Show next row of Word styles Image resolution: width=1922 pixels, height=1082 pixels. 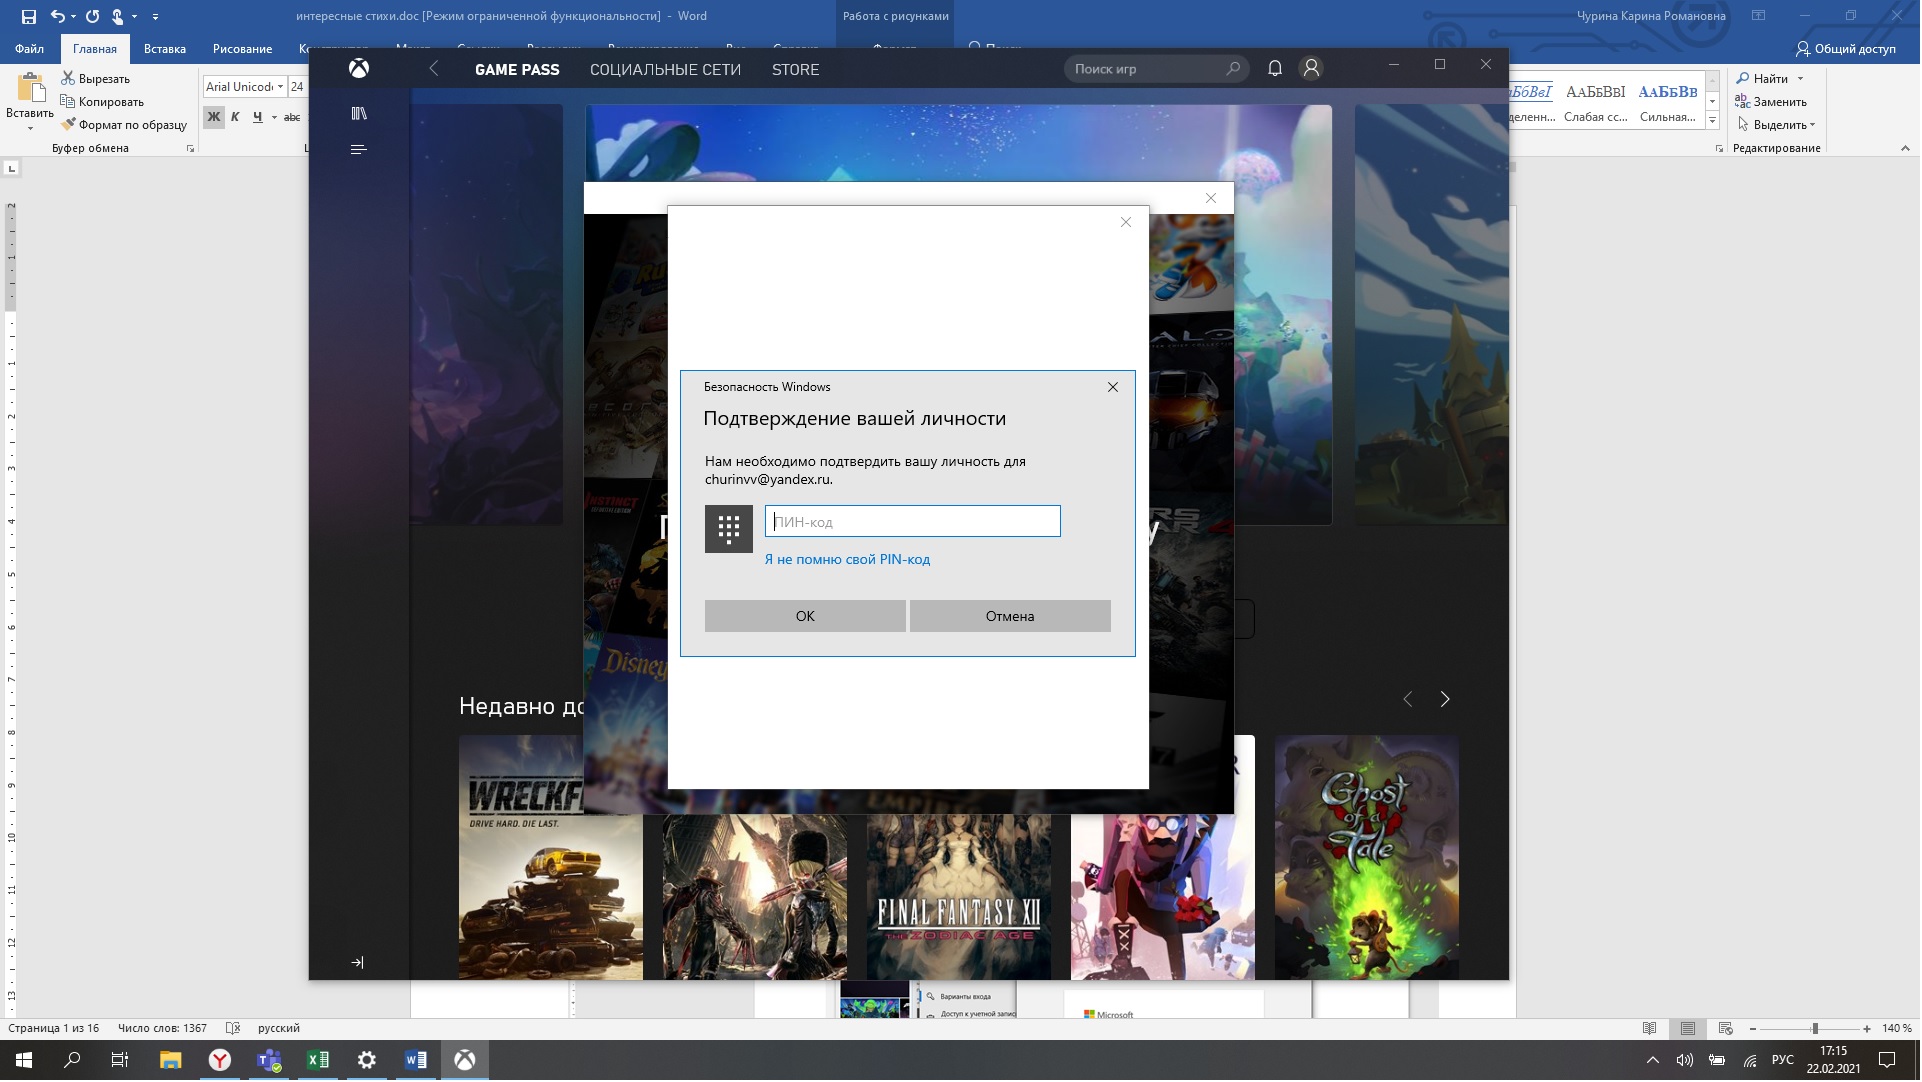[1713, 102]
